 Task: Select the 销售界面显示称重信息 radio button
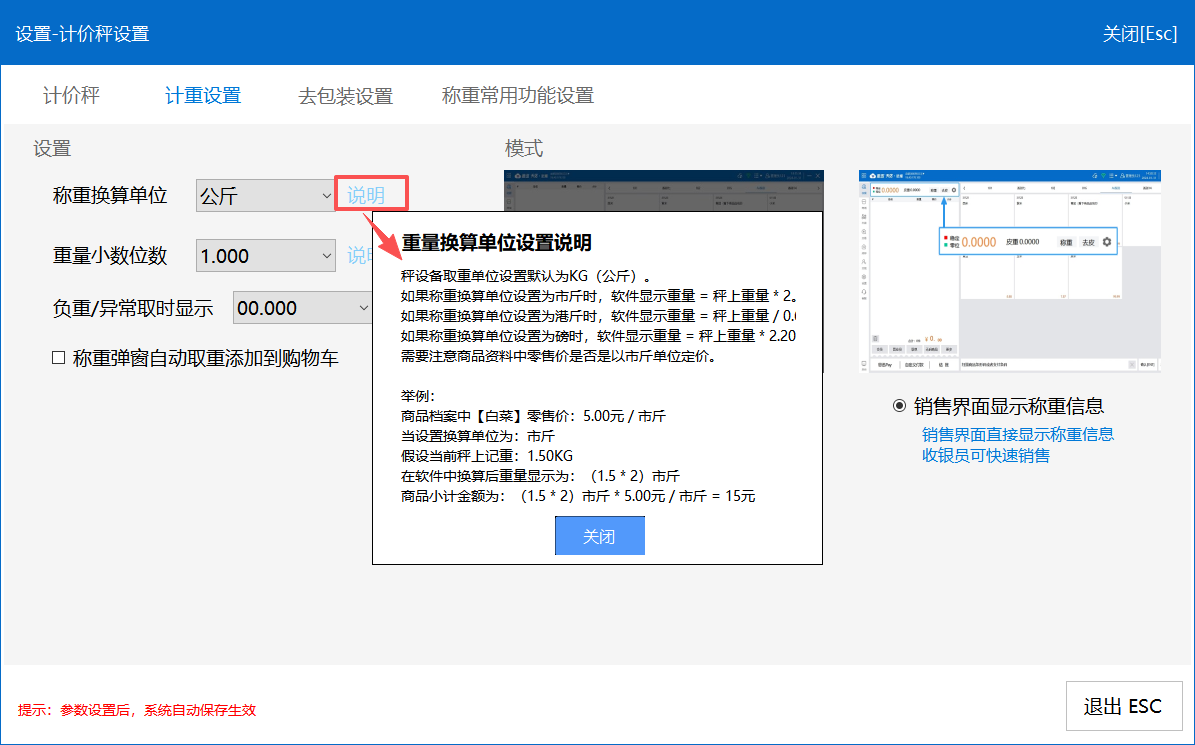click(x=898, y=406)
